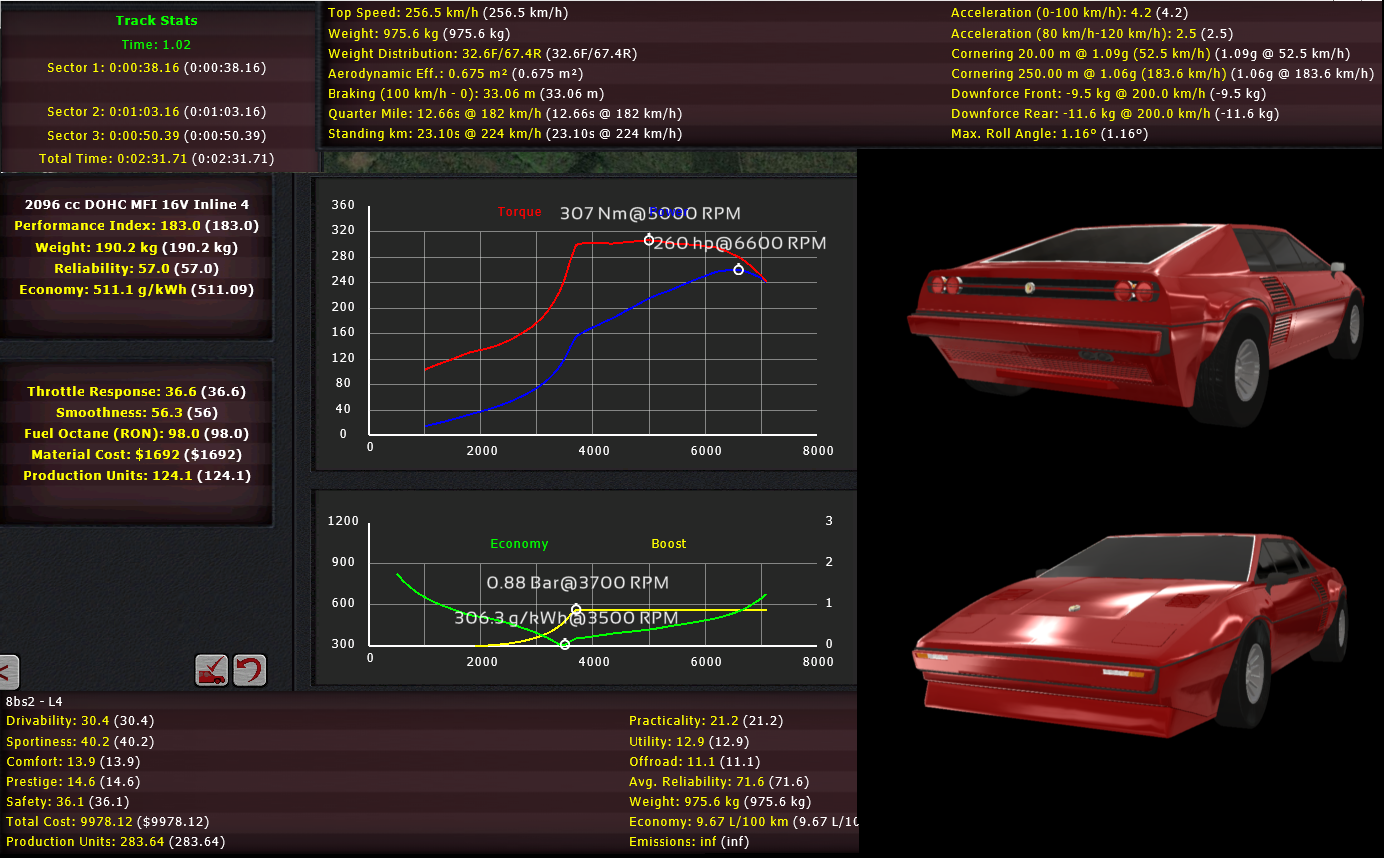The image size is (1384, 858).
Task: Click the Material Cost $1692 value
Action: [x=136, y=454]
